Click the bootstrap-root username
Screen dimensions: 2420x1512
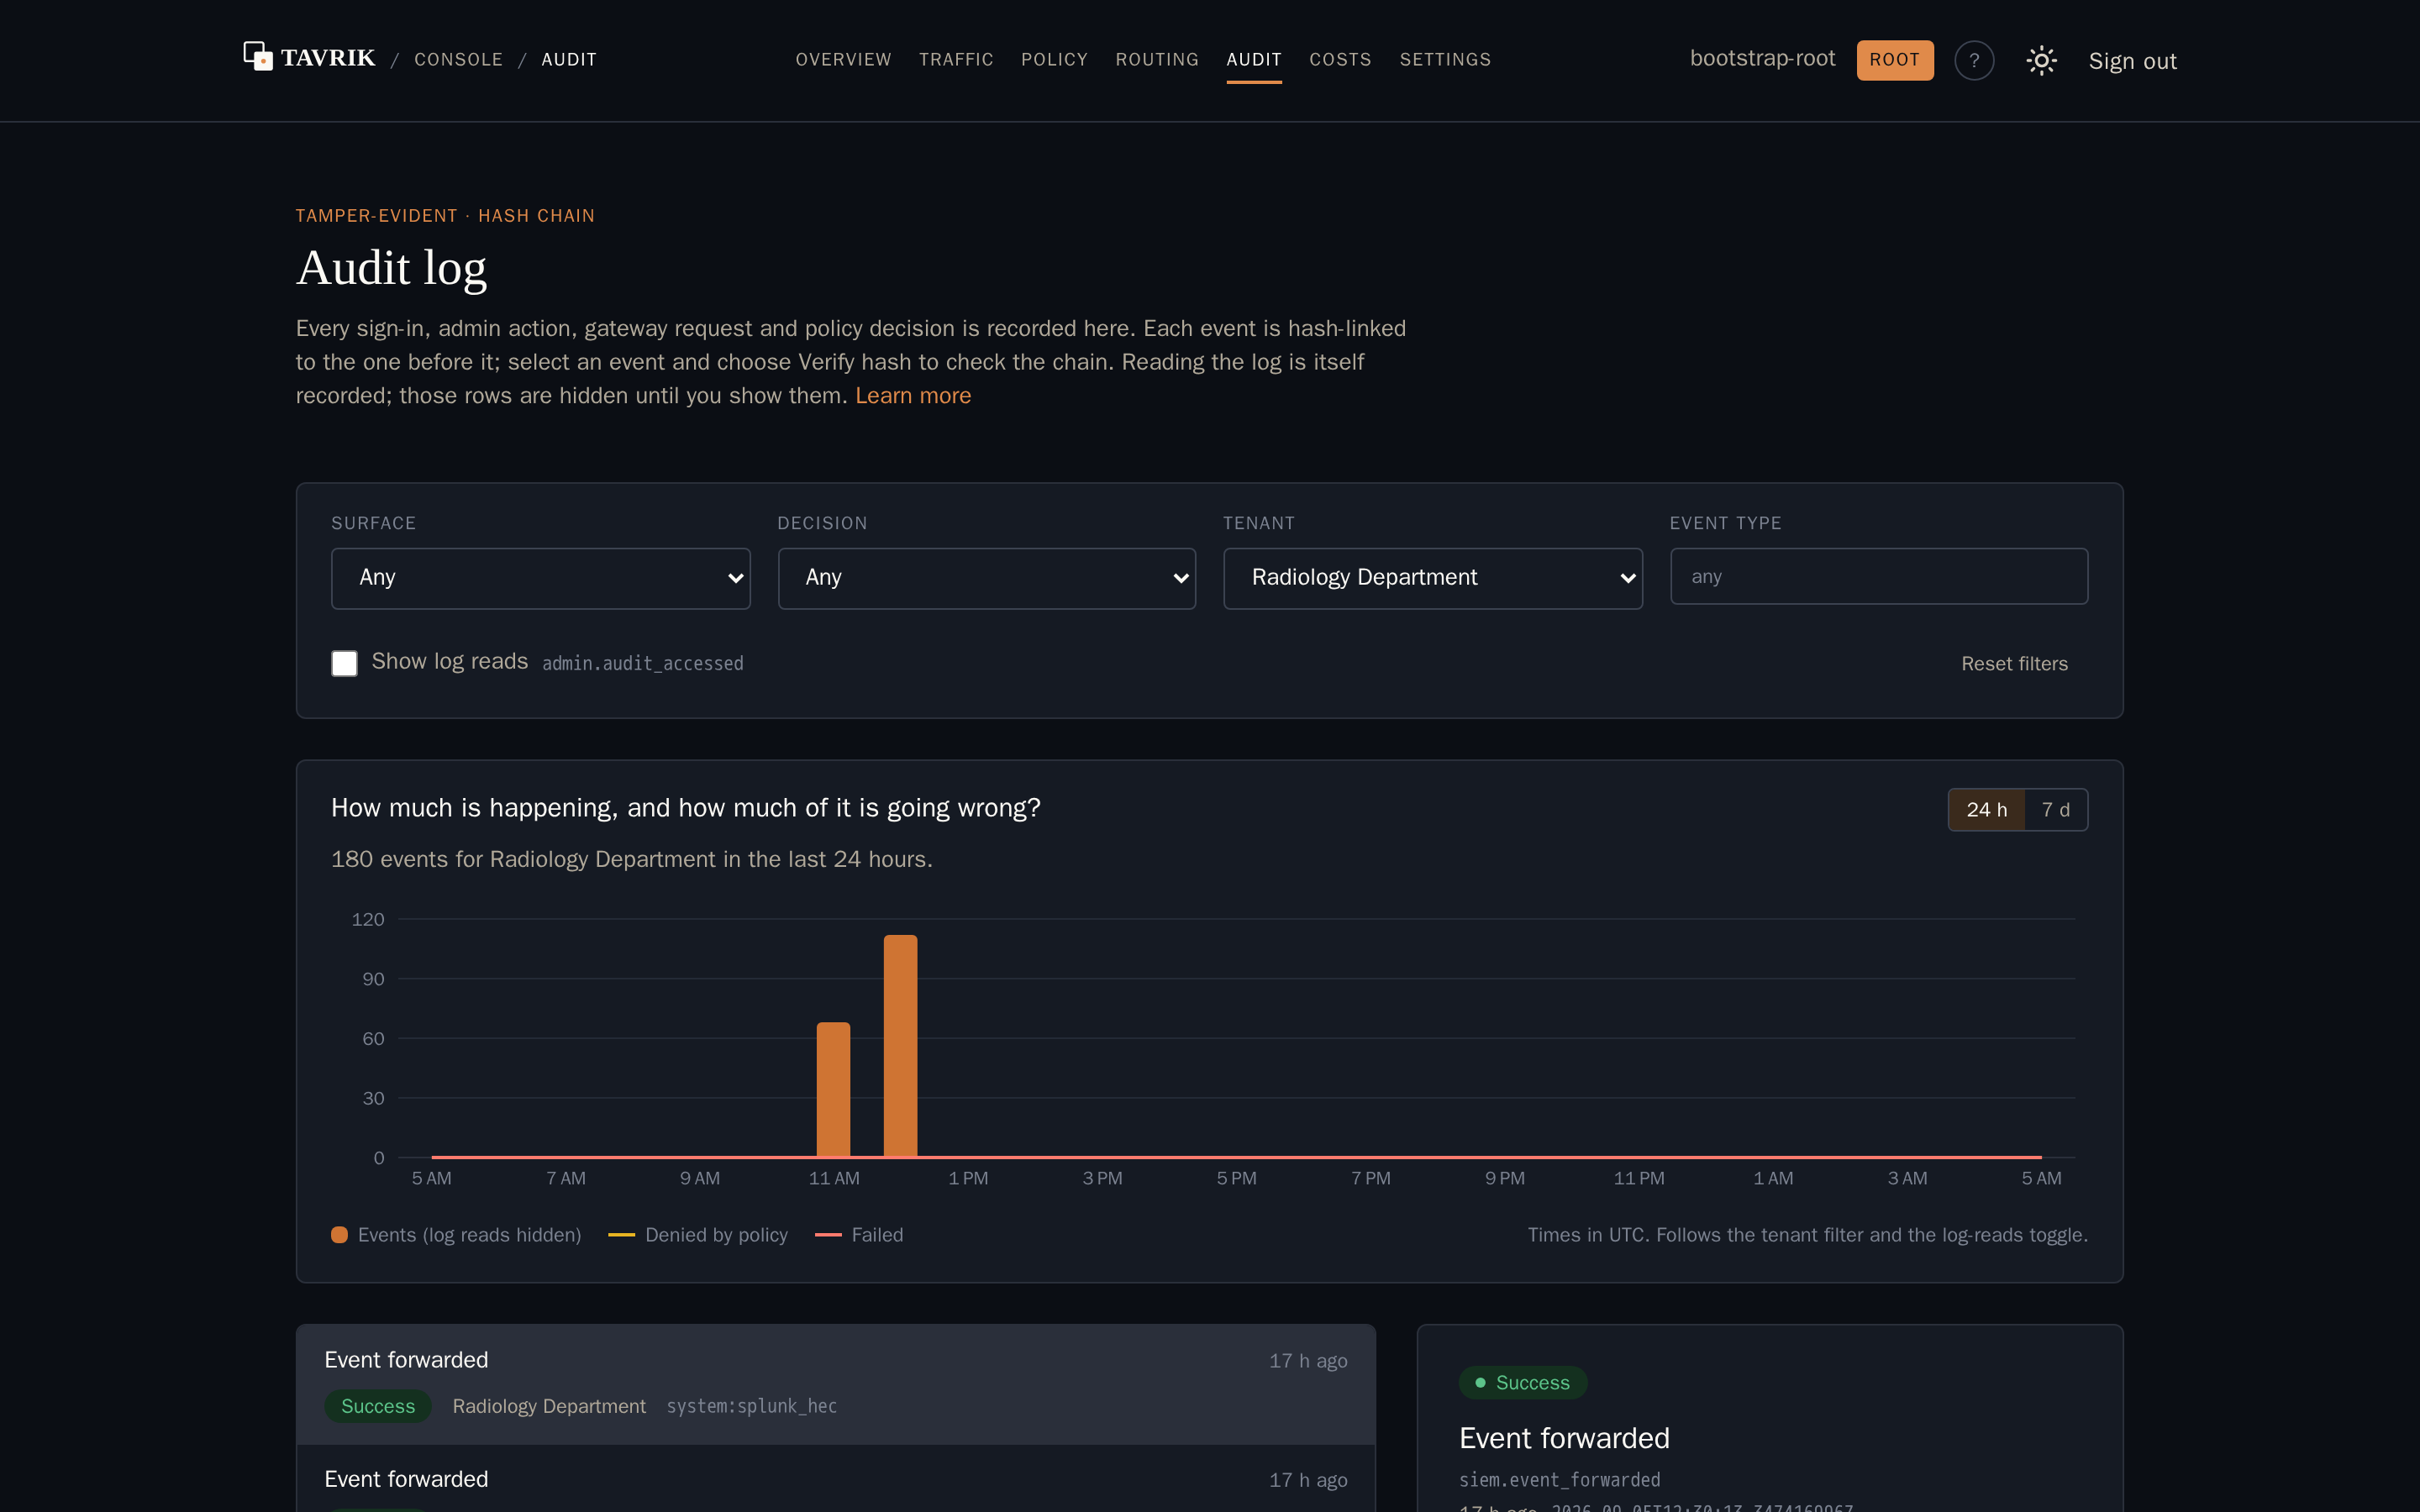click(x=1762, y=58)
